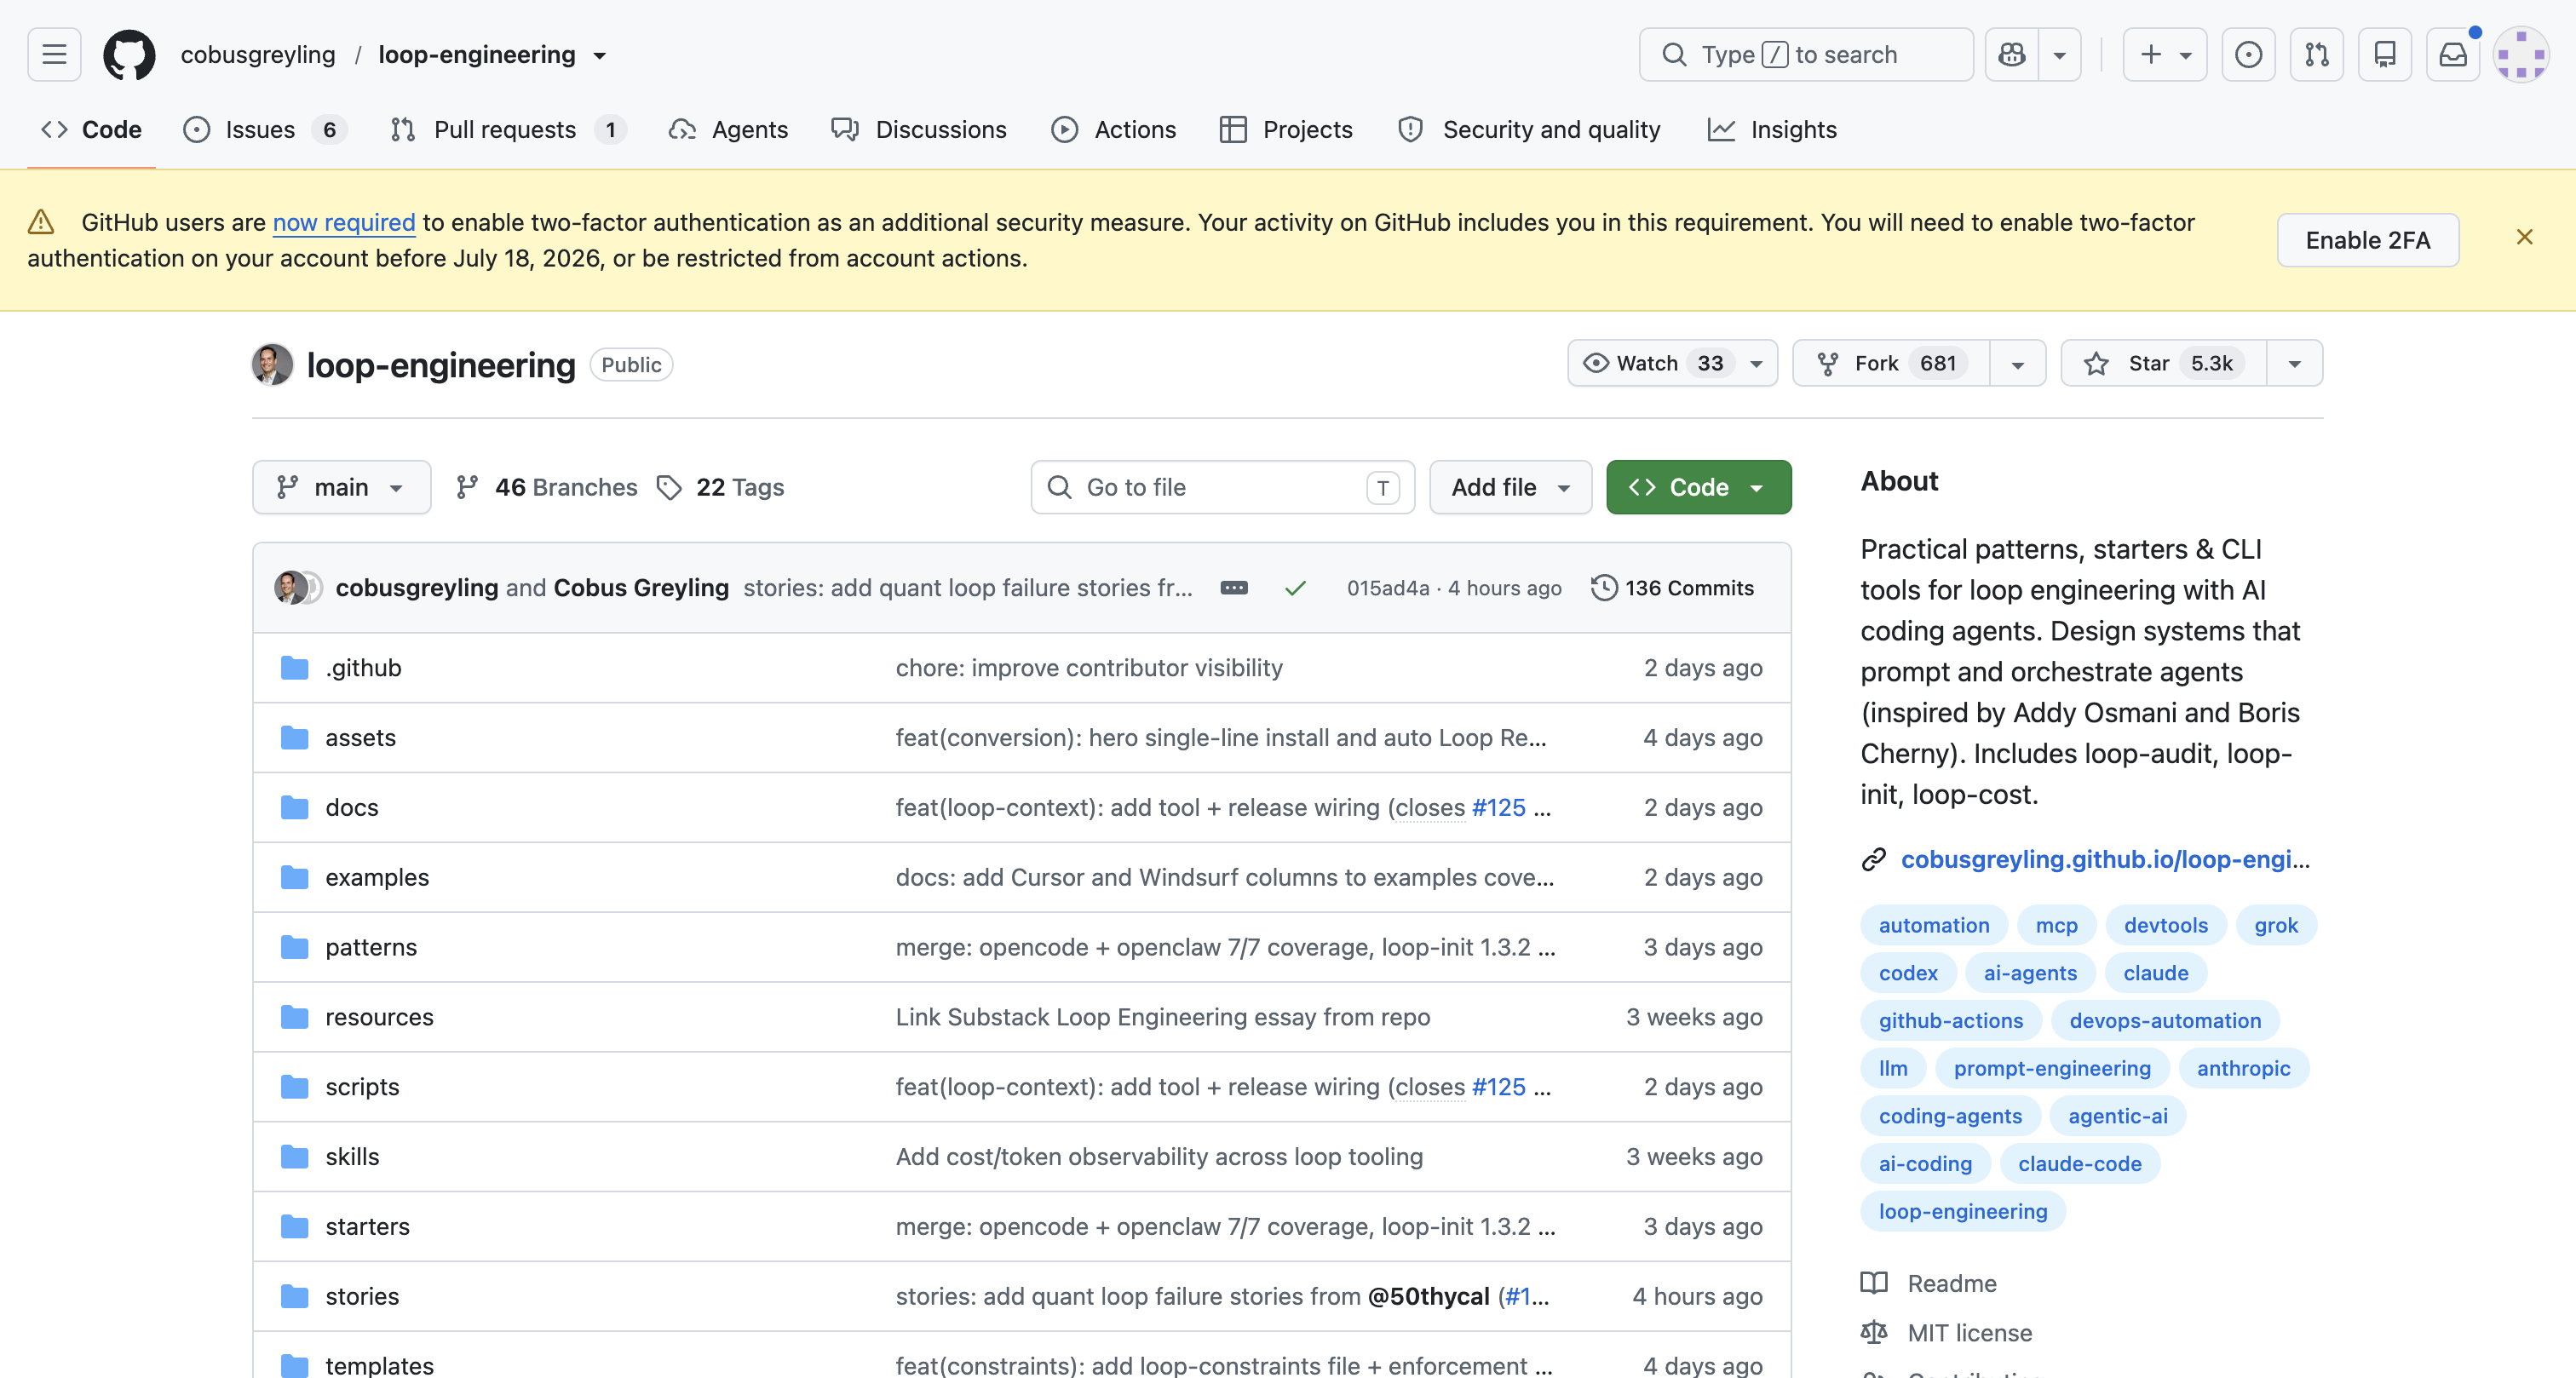Expand the repository name dropdown in breadcrumb

point(600,55)
